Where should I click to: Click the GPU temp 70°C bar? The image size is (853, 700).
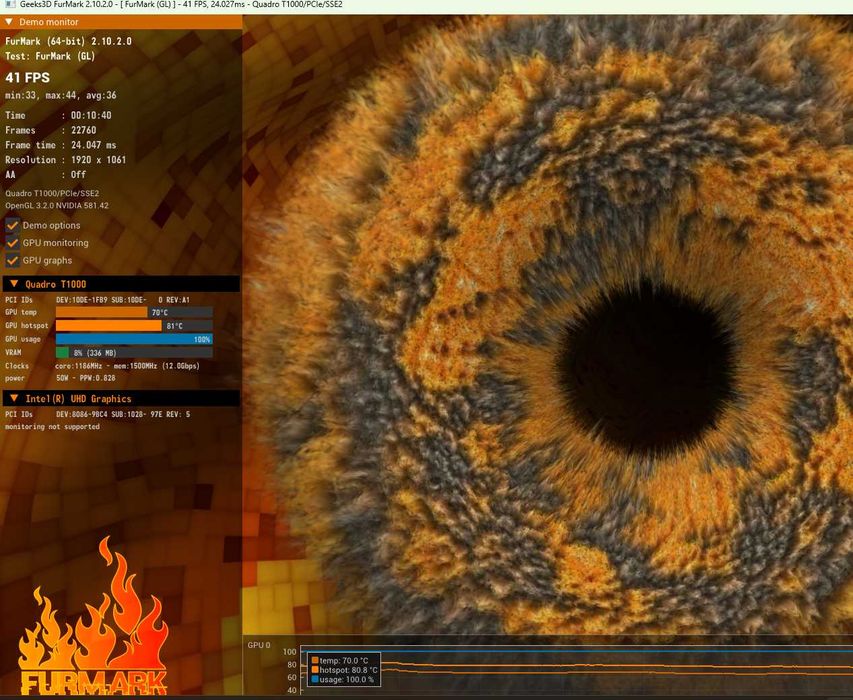134,312
